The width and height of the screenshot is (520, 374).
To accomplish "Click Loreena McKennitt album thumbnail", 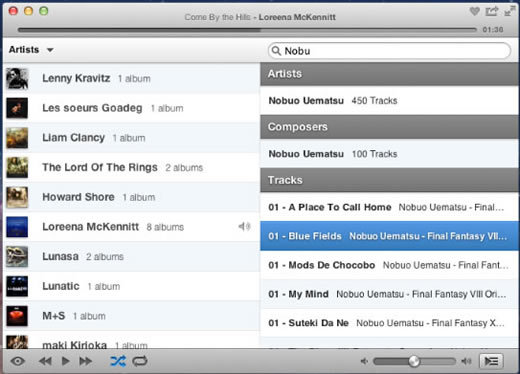I will click(17, 227).
